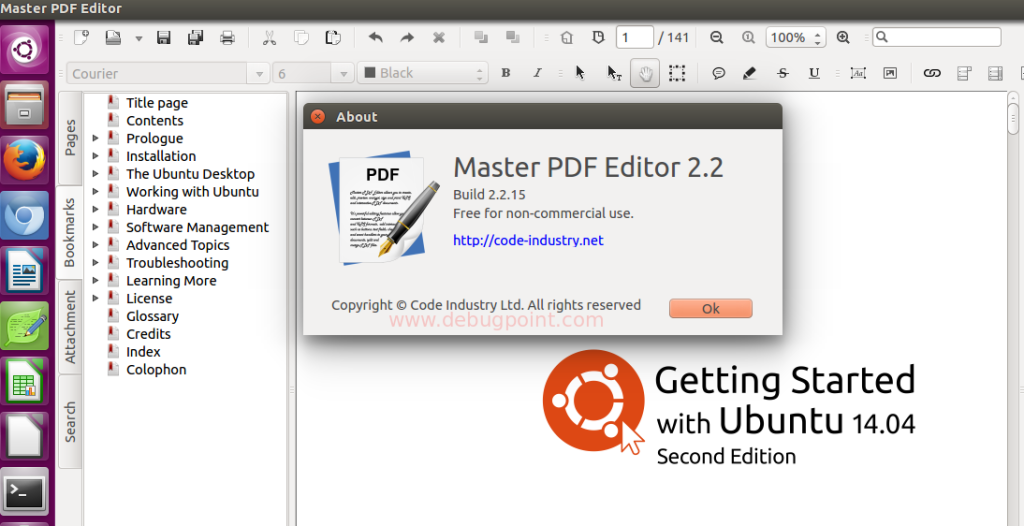Viewport: 1024px width, 526px height.
Task: Click the Insert link icon
Action: click(x=932, y=73)
